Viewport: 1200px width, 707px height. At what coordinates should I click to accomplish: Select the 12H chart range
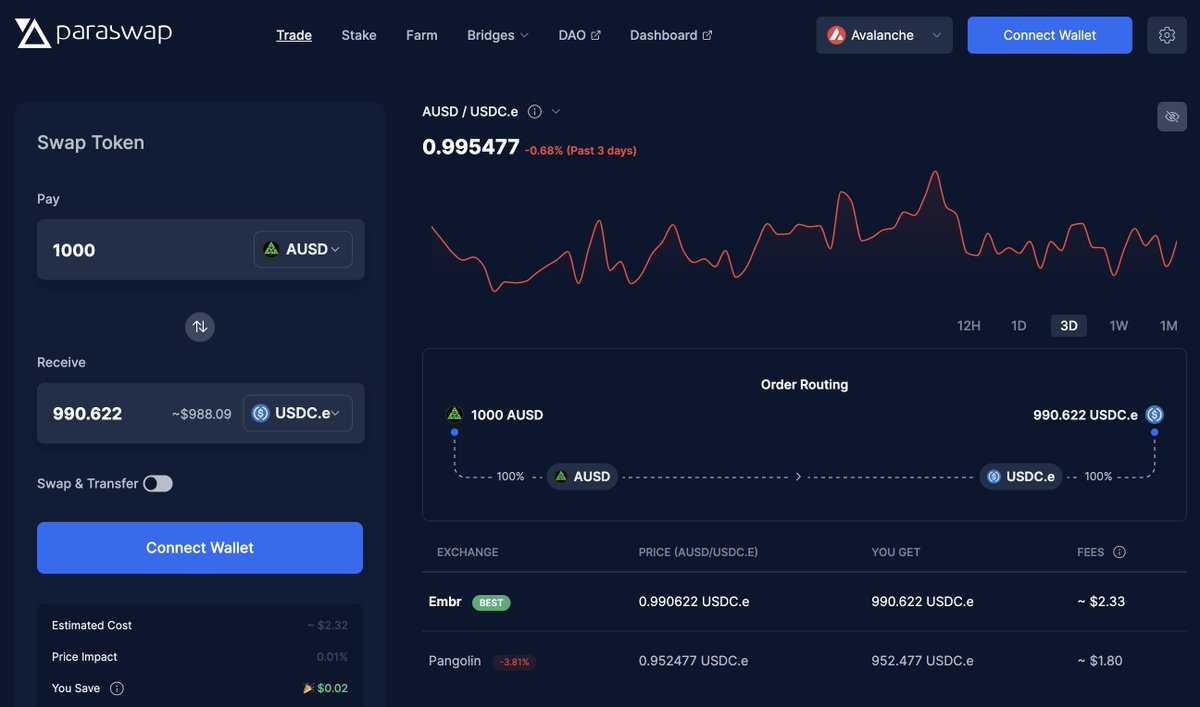pos(969,326)
